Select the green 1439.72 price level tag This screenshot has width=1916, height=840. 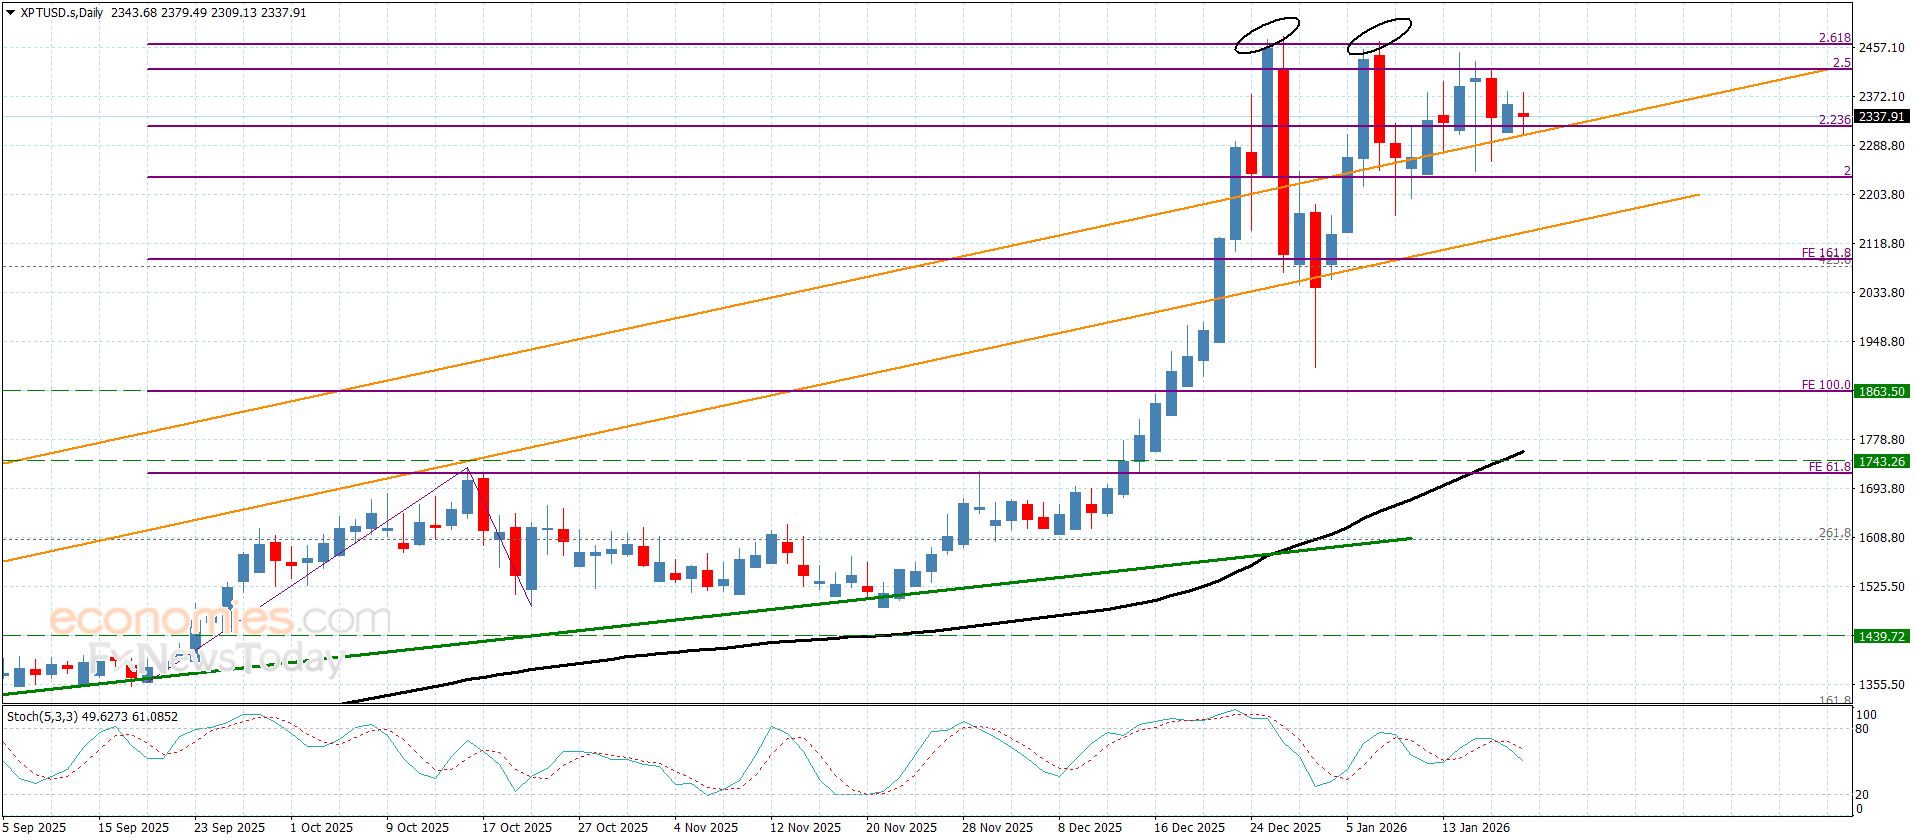(1879, 636)
